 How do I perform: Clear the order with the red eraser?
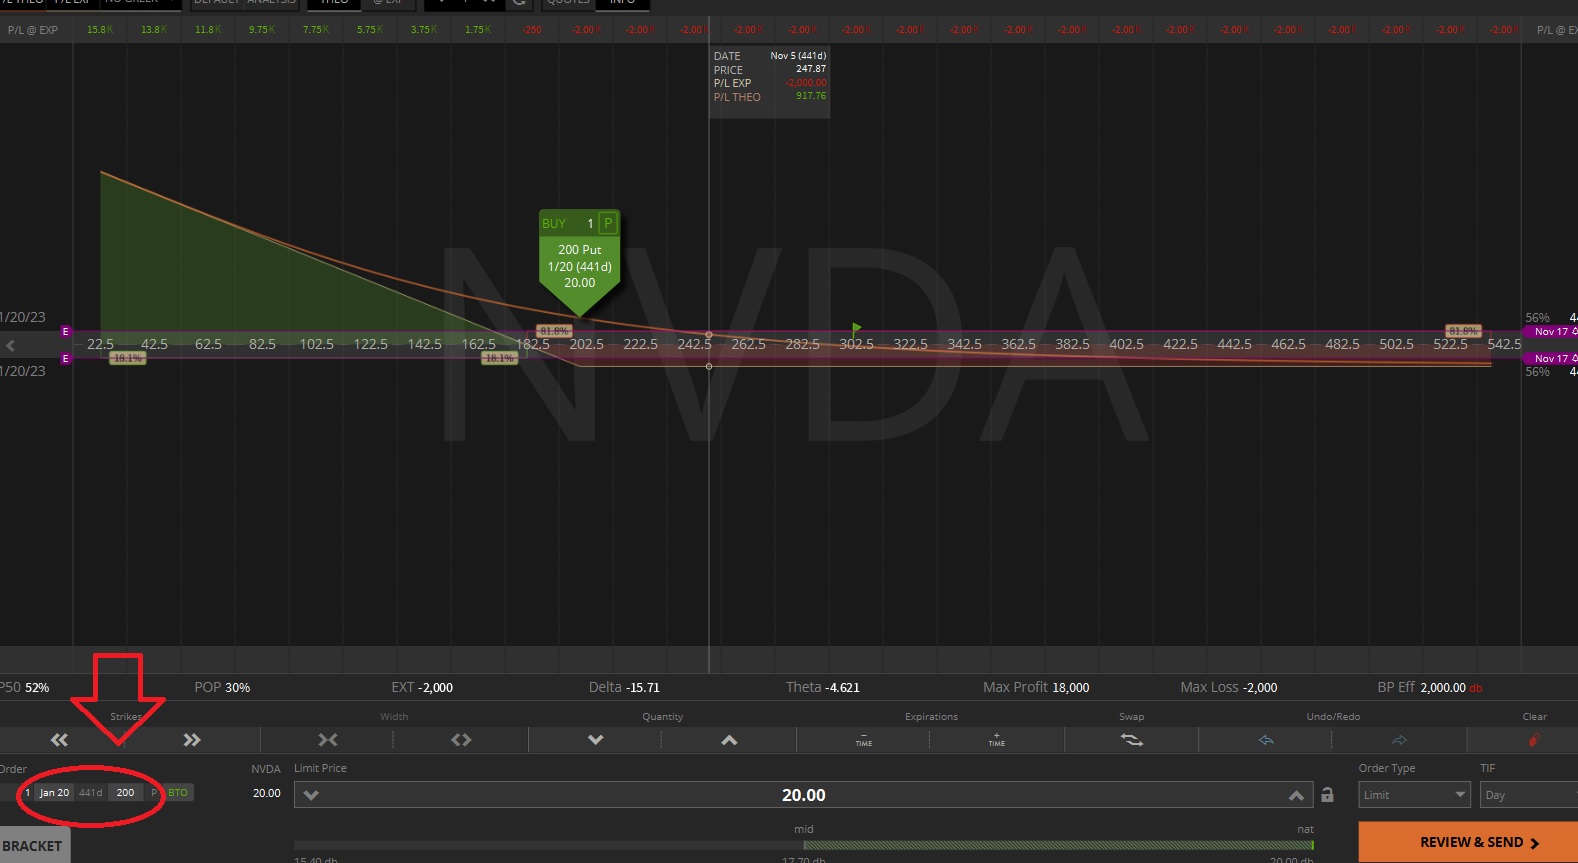(x=1534, y=740)
